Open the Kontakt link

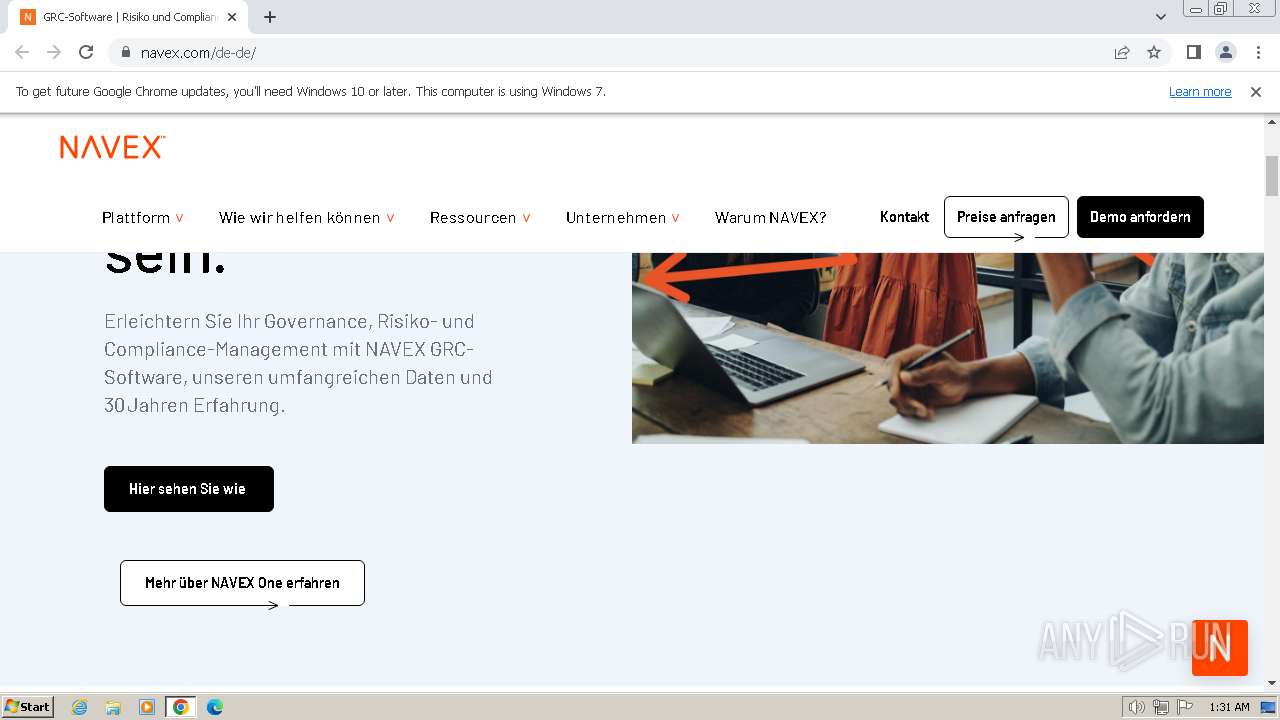pos(904,217)
